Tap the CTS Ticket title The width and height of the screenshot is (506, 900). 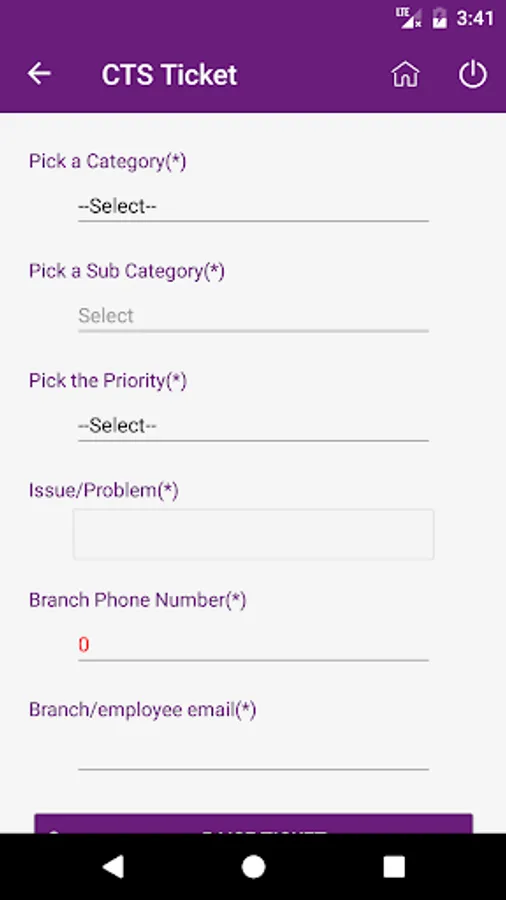169,75
